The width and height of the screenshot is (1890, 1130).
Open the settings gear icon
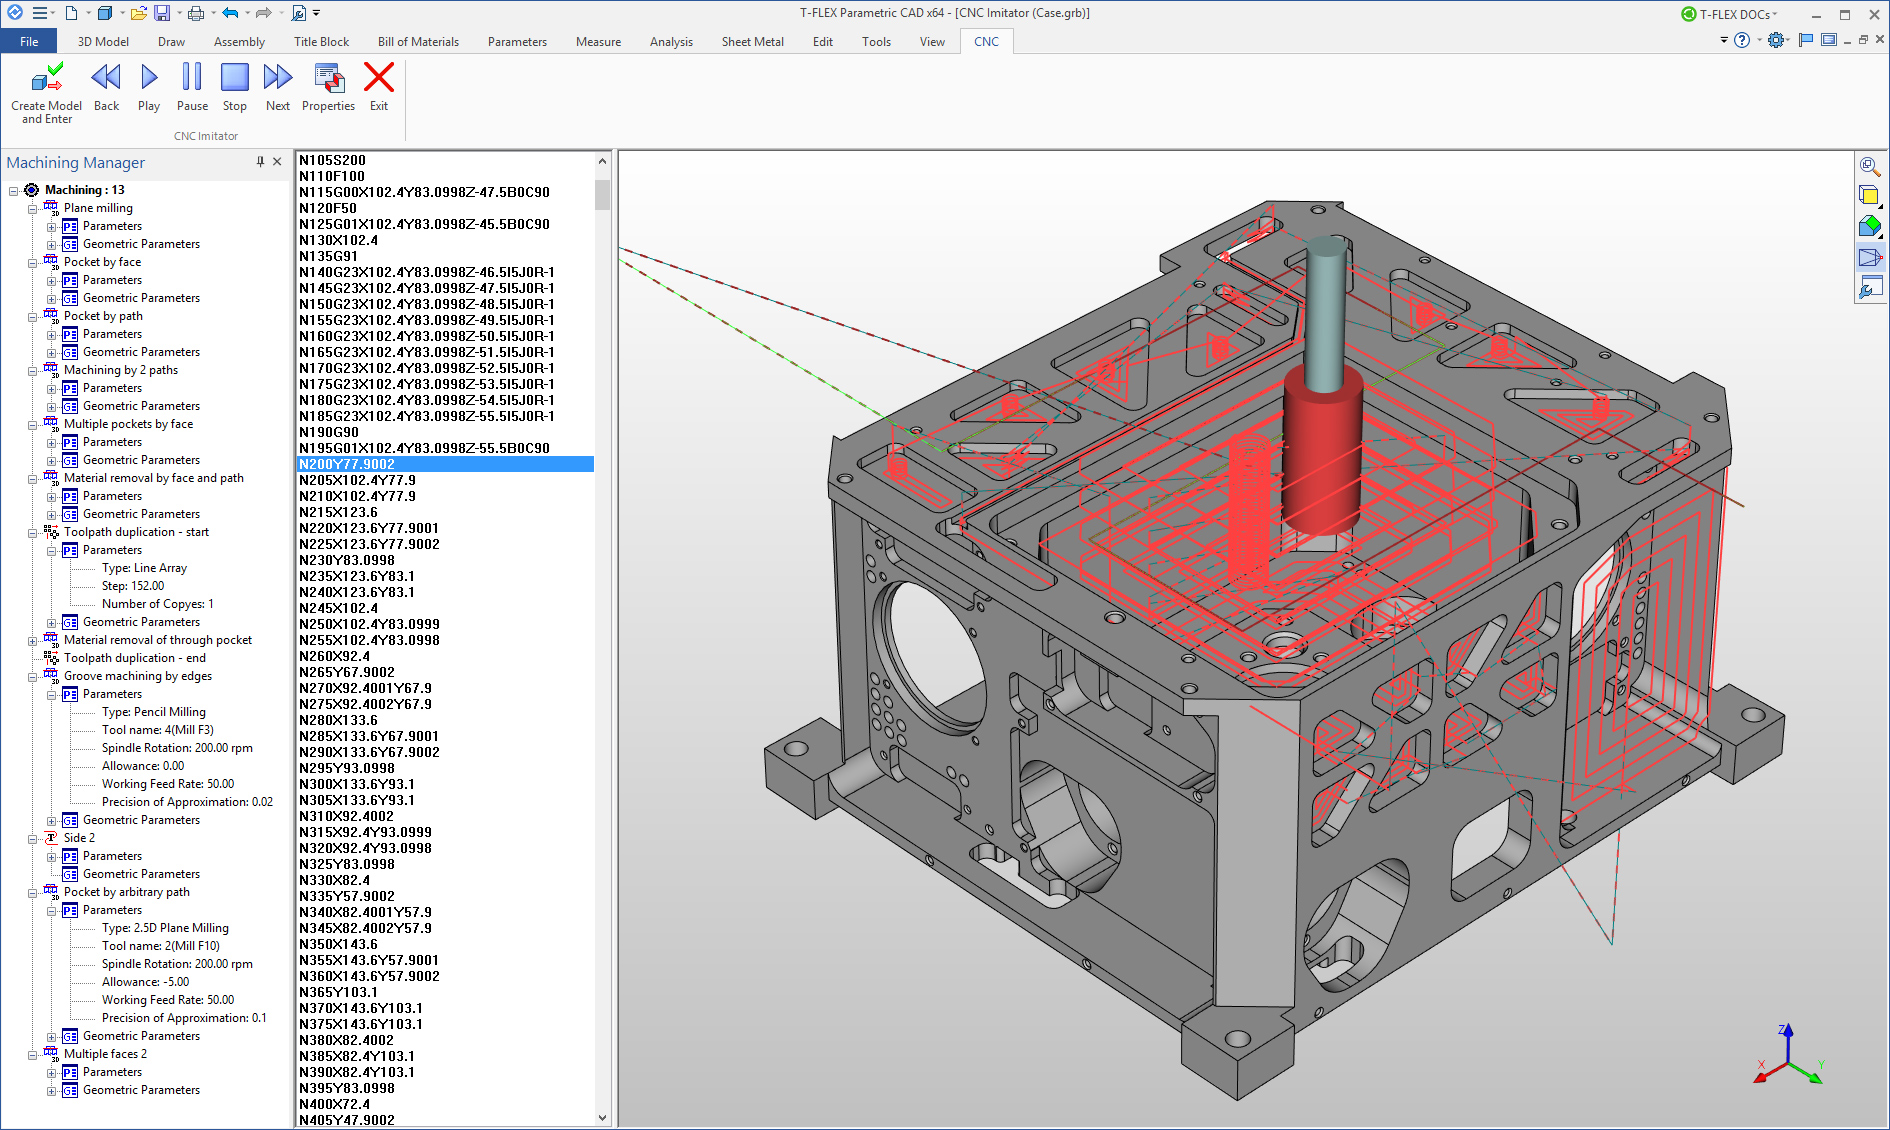(x=1776, y=40)
